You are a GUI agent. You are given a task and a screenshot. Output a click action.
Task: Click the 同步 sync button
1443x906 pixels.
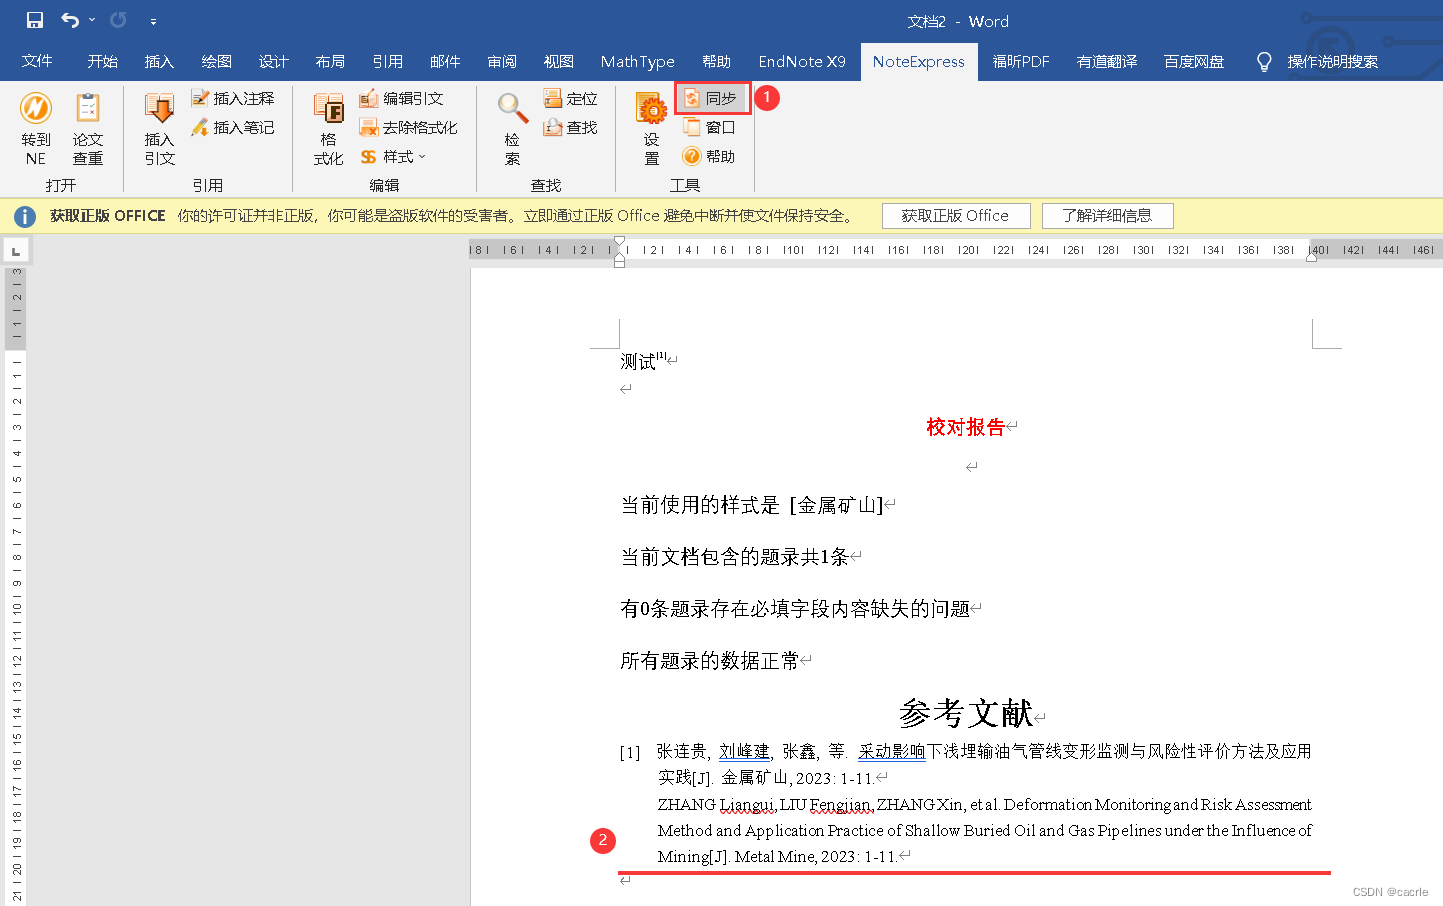coord(711,98)
